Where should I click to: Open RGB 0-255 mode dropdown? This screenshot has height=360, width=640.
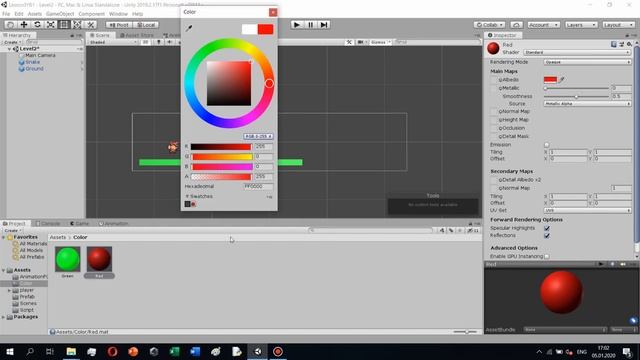click(258, 136)
